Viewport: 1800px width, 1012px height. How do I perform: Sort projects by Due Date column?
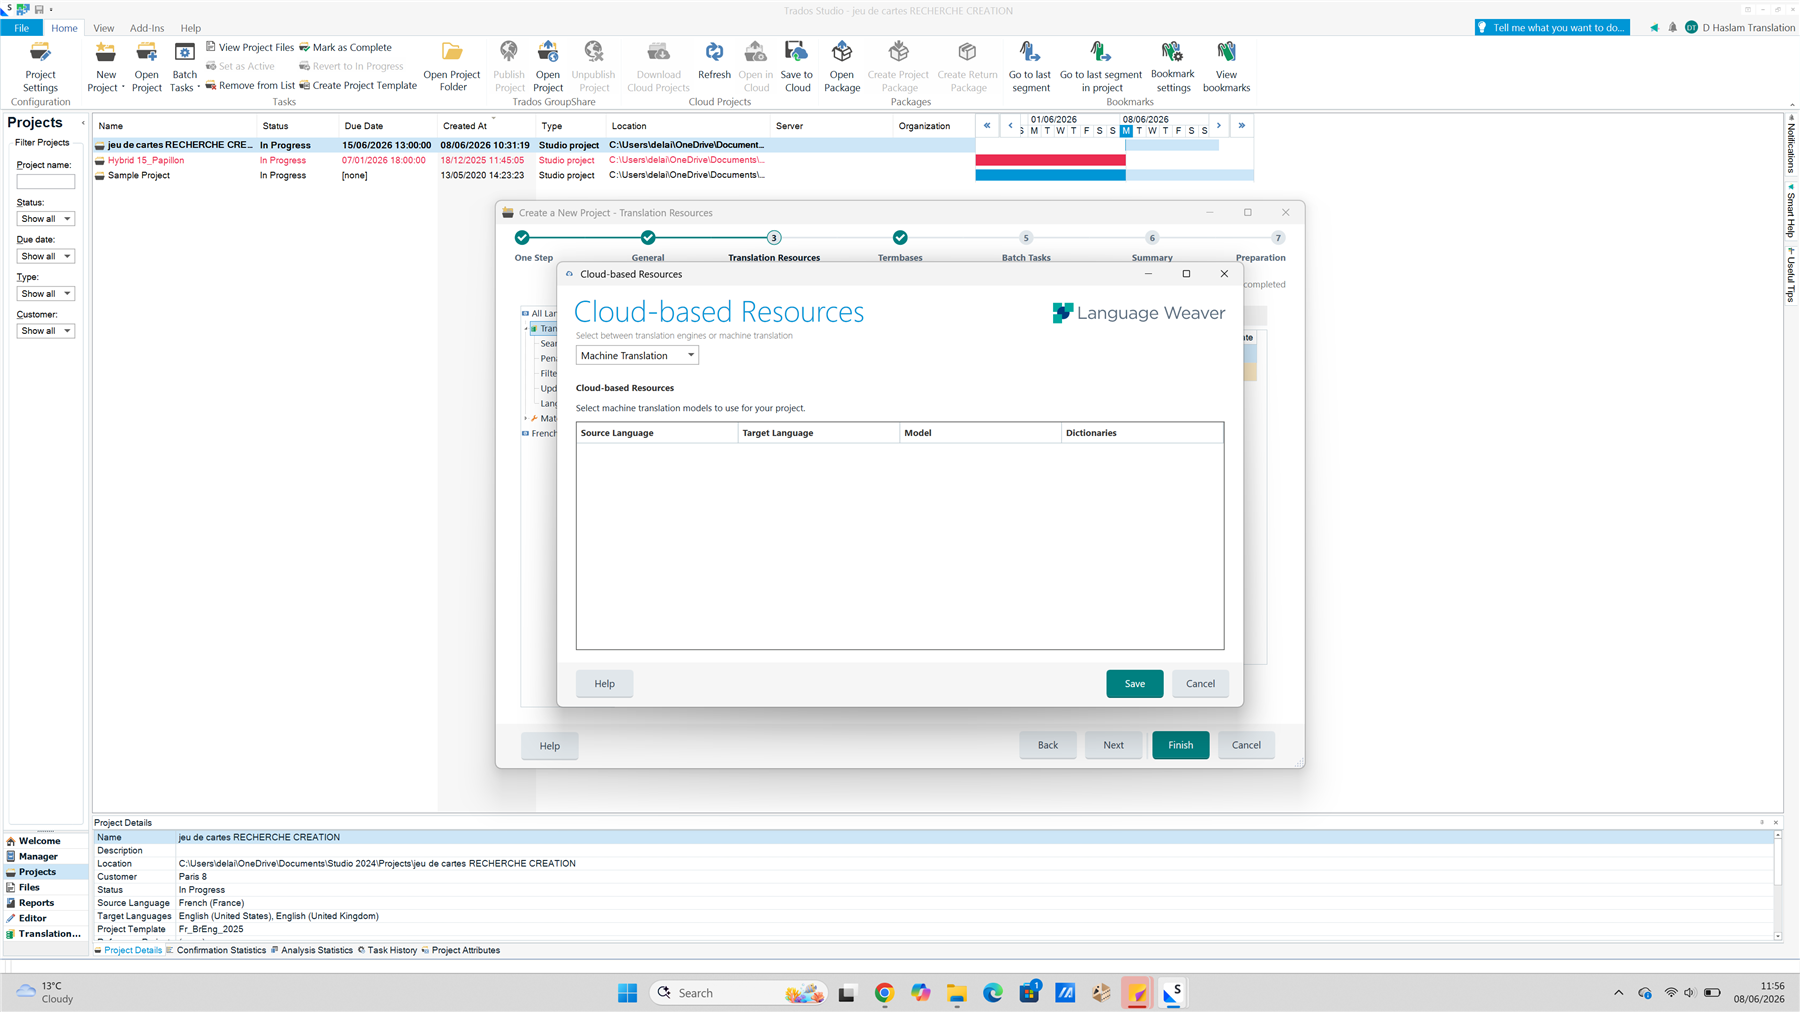coord(387,126)
